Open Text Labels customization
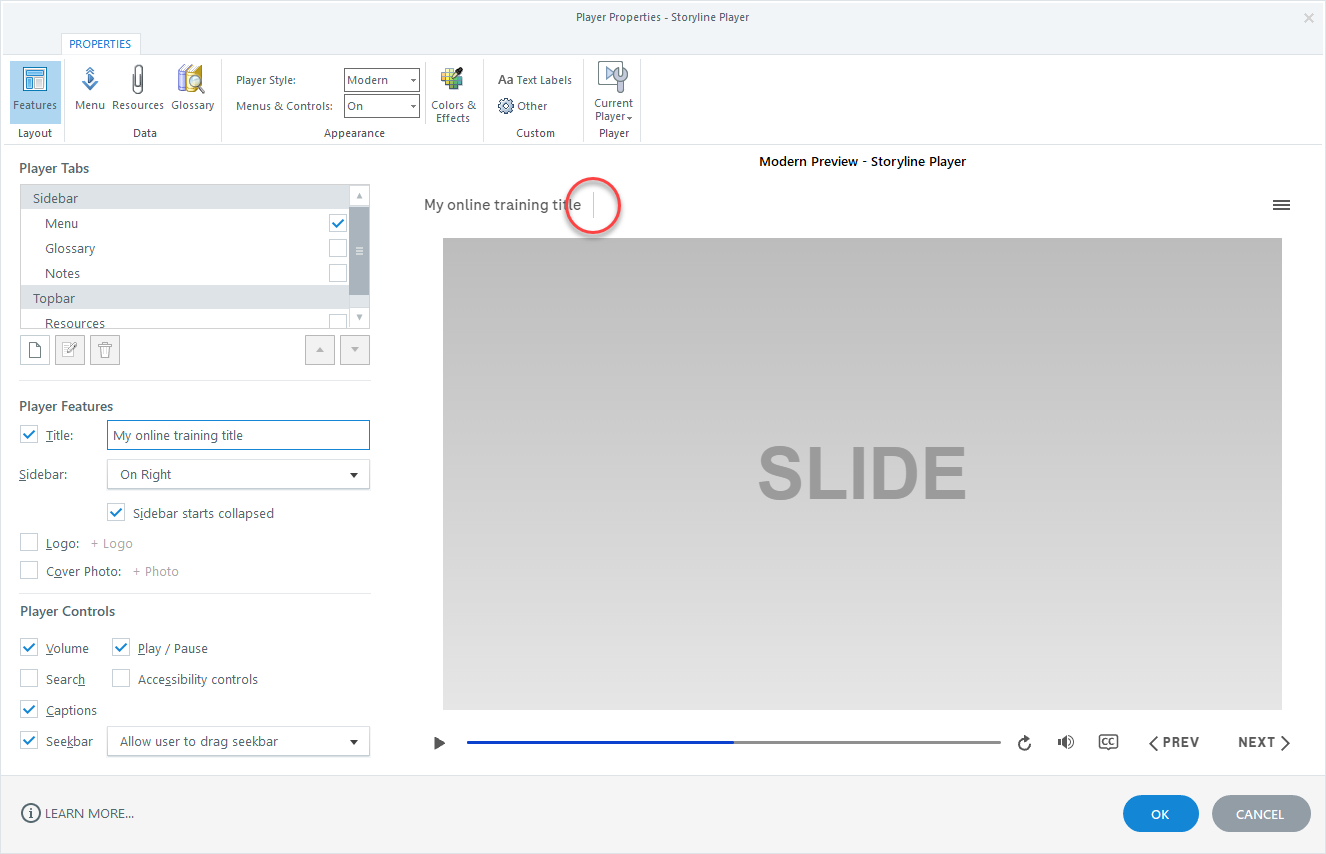This screenshot has height=854, width=1326. [x=535, y=80]
